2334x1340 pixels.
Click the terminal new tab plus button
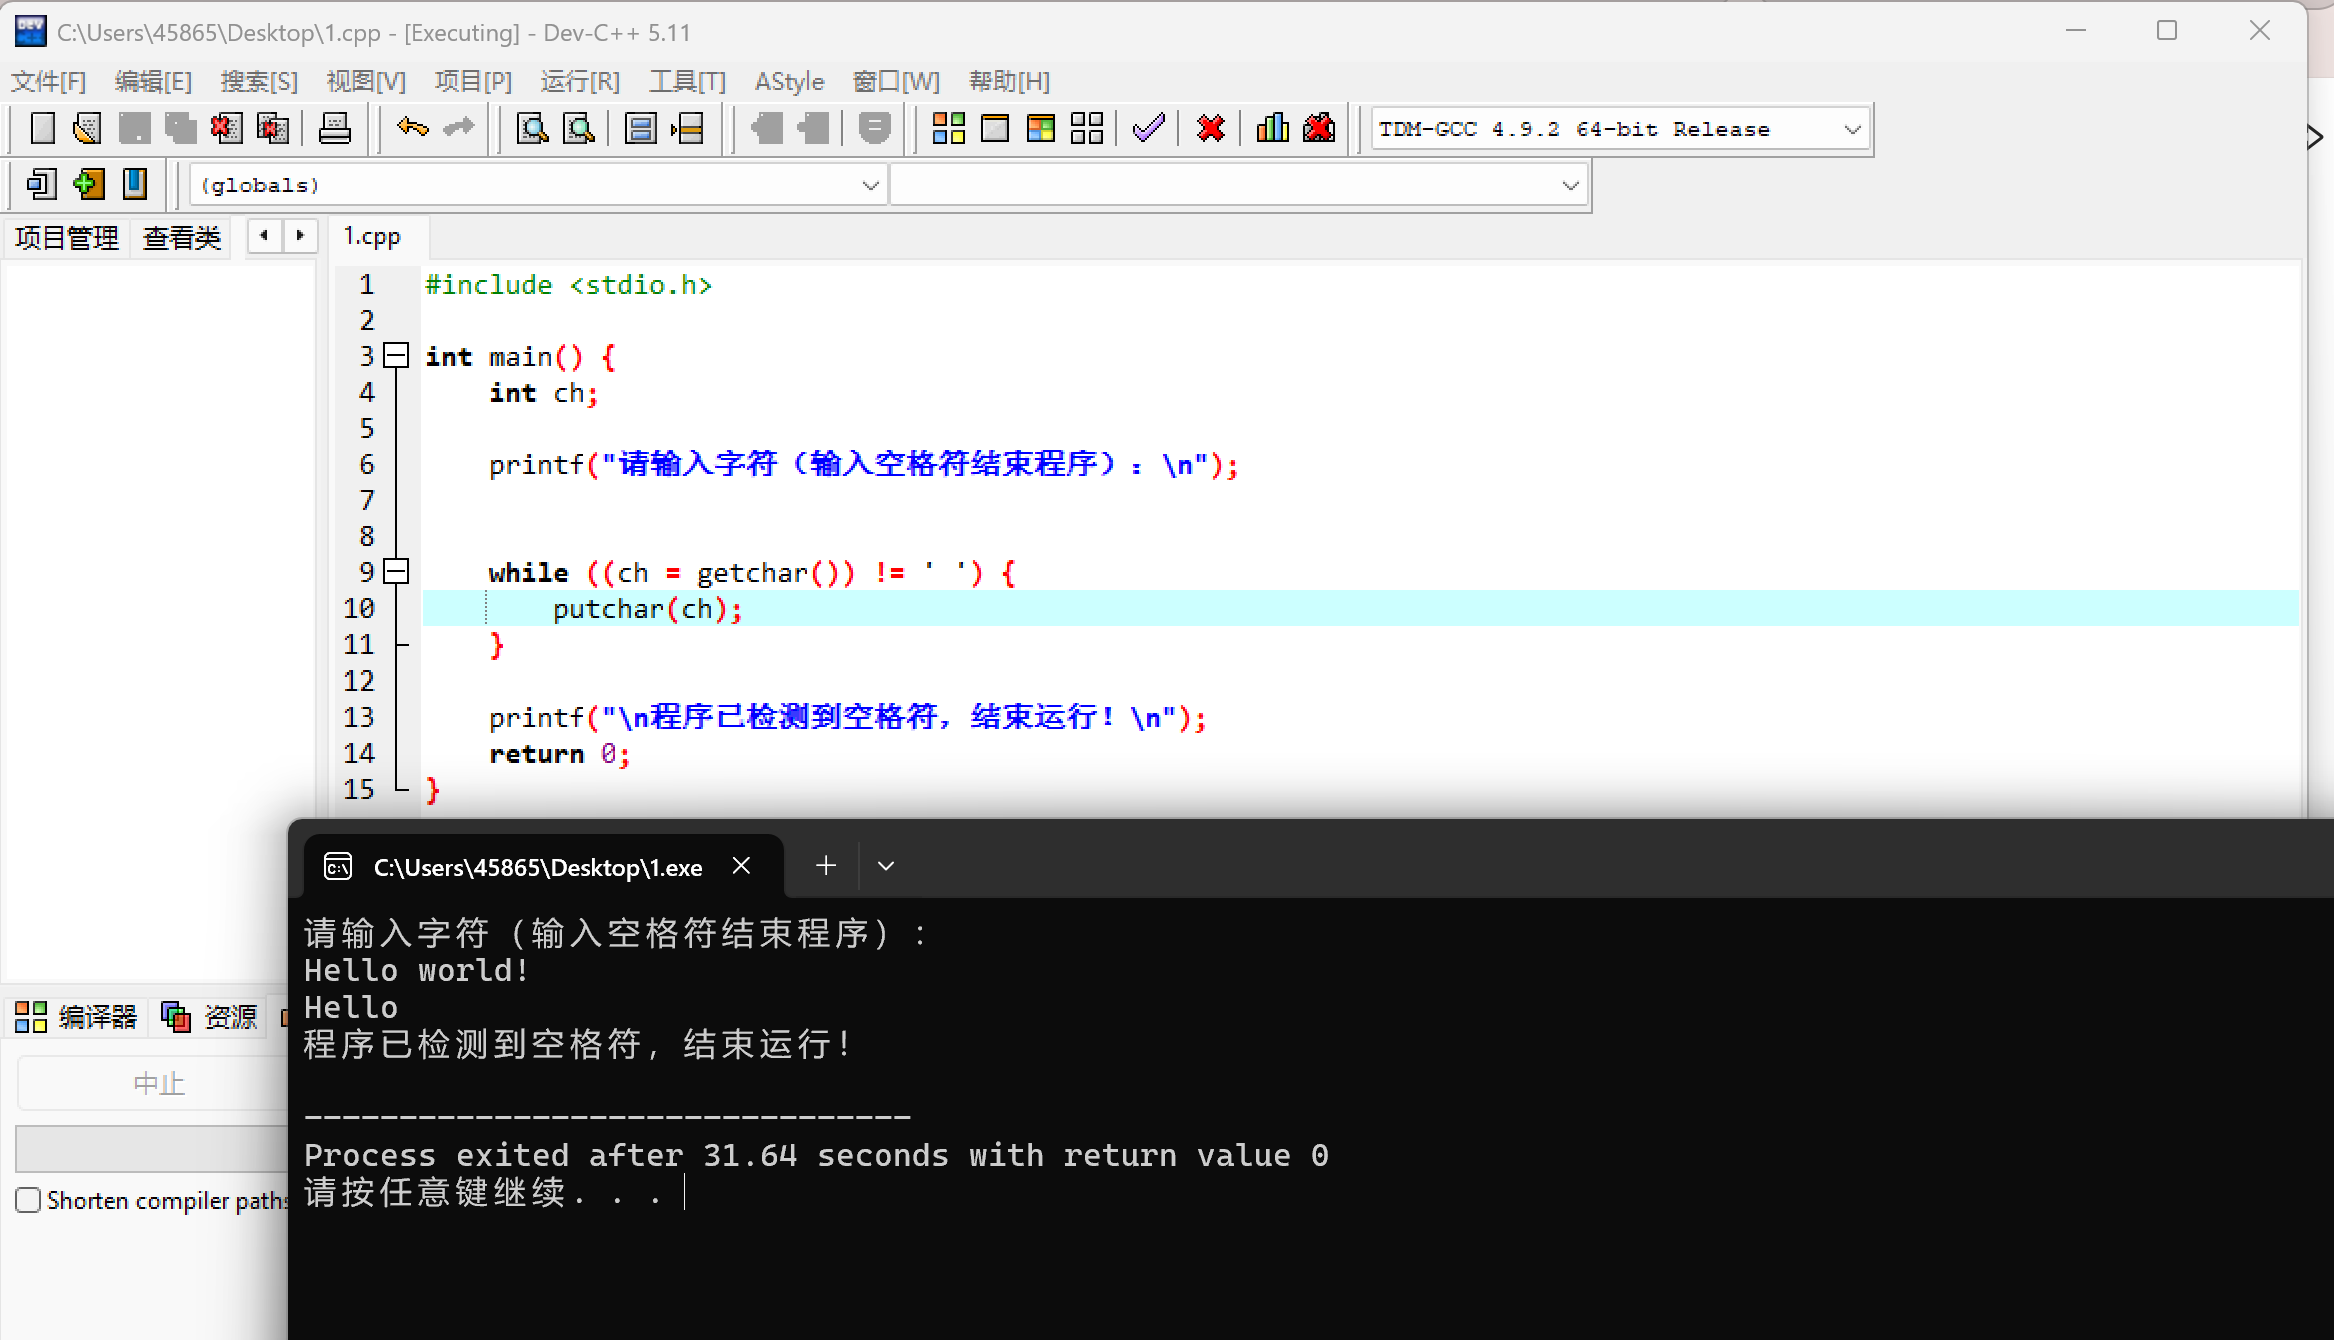(825, 866)
